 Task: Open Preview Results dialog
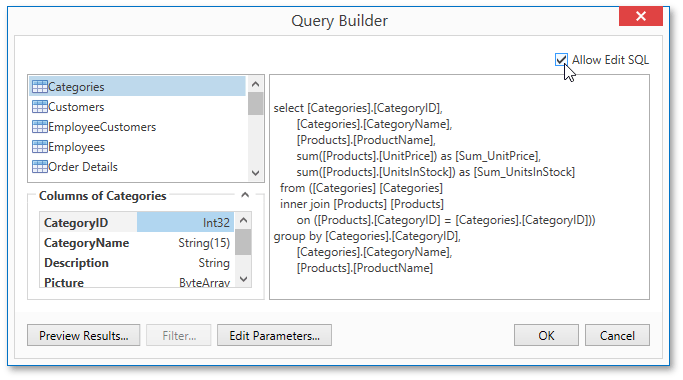[84, 336]
